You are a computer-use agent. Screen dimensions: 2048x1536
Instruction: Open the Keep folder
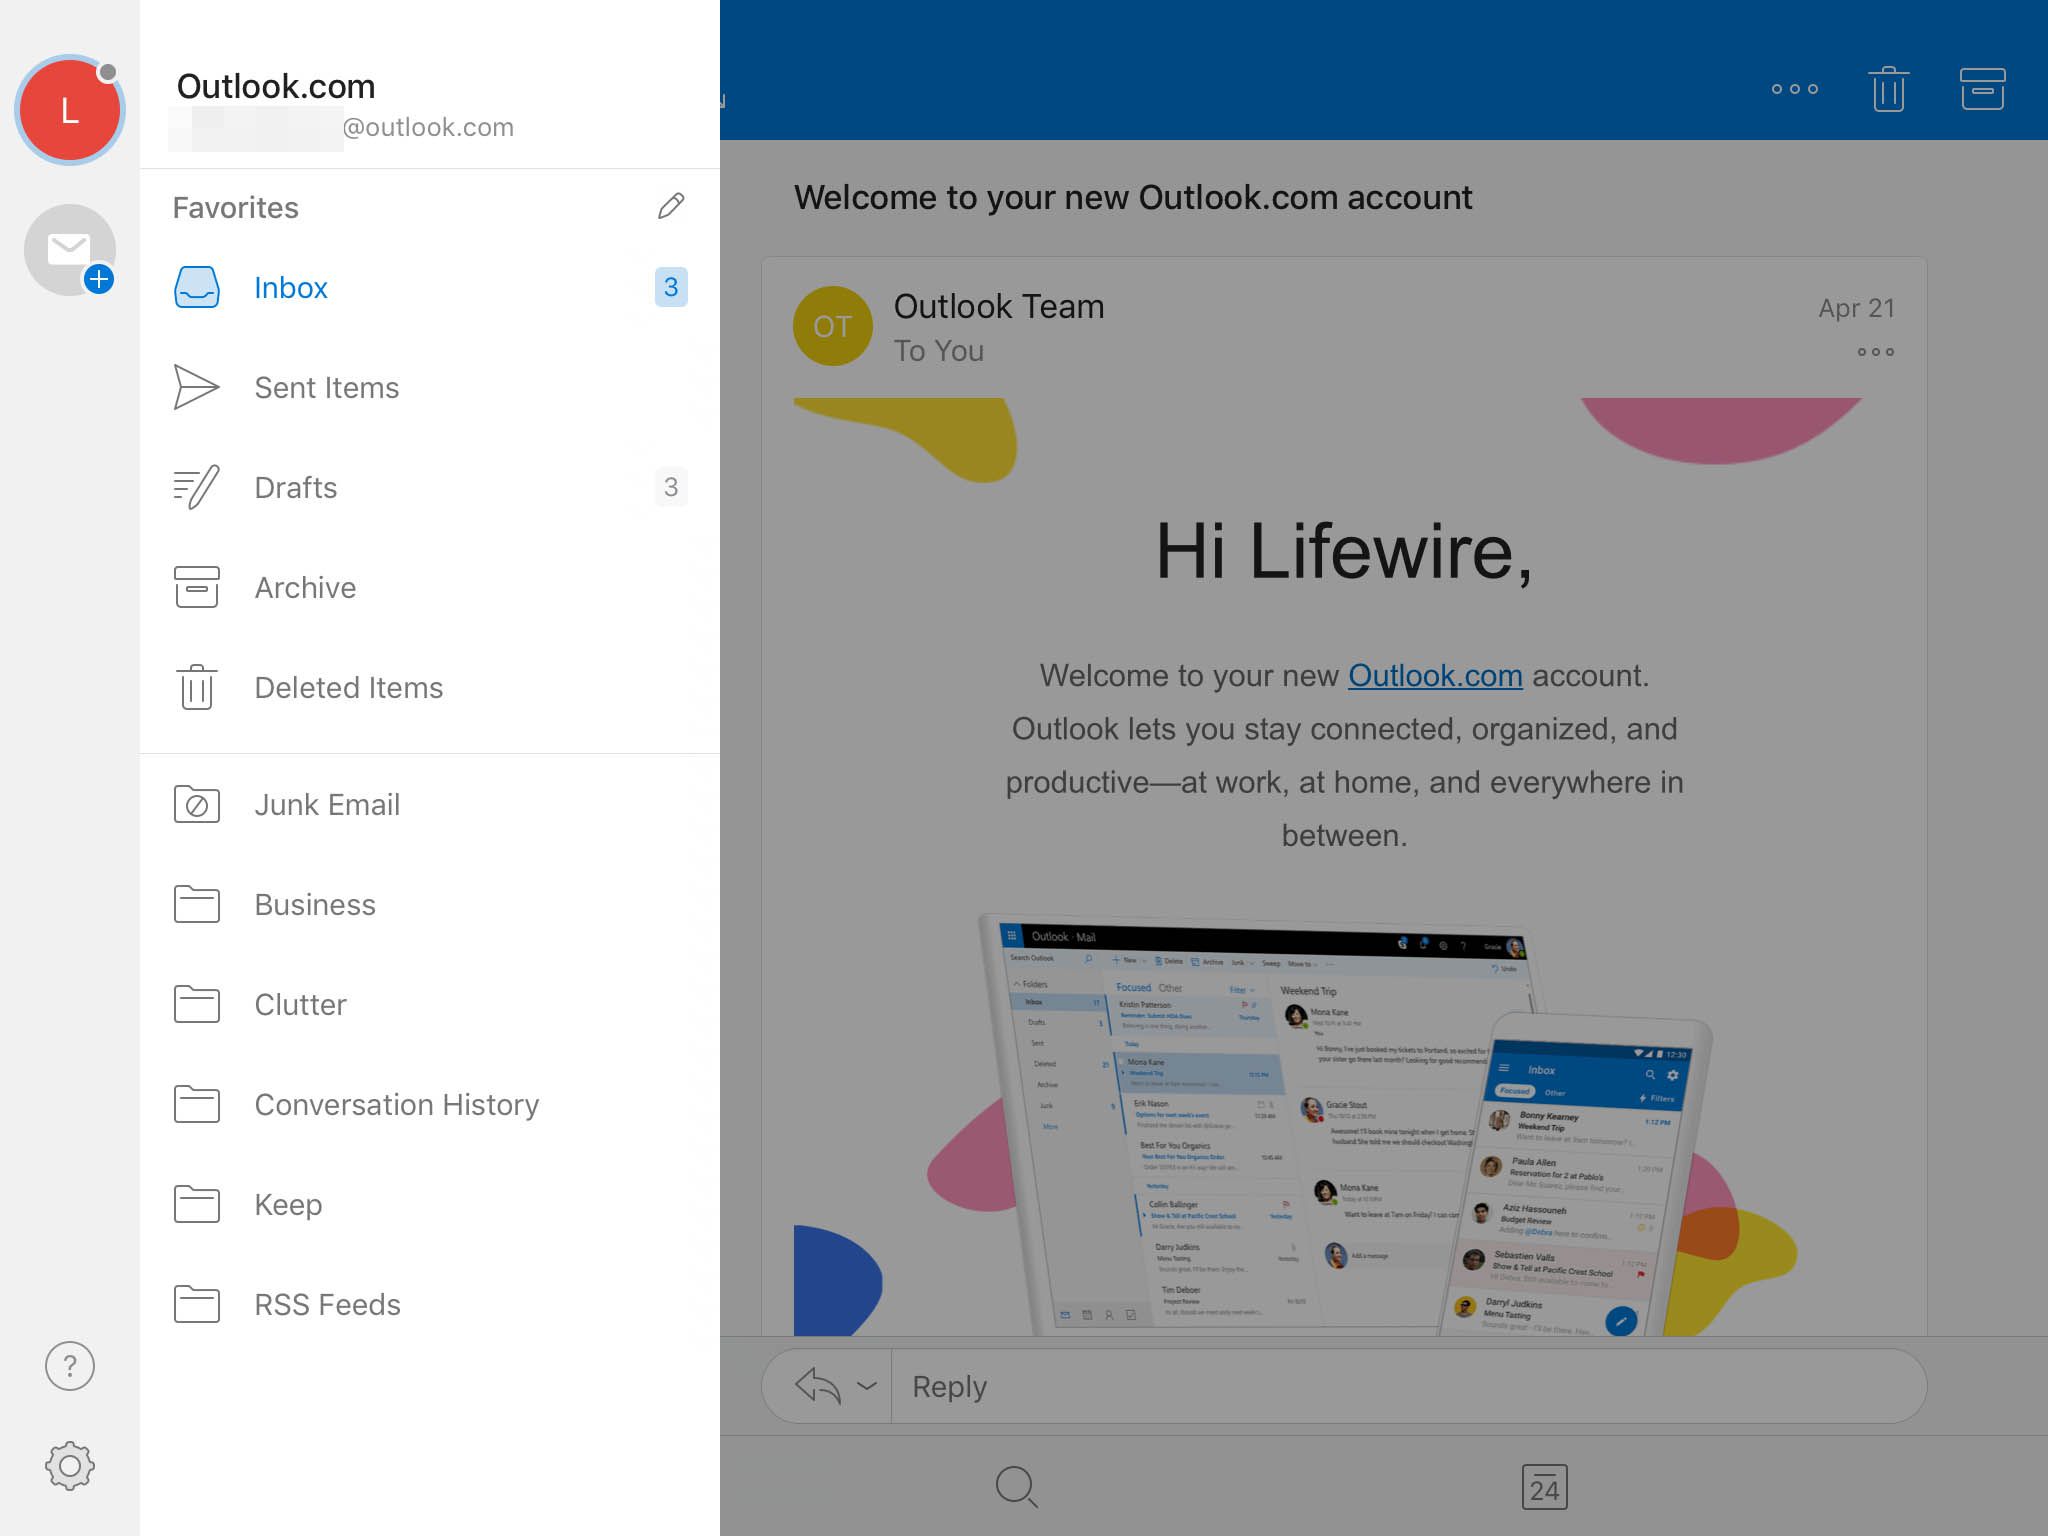430,1204
